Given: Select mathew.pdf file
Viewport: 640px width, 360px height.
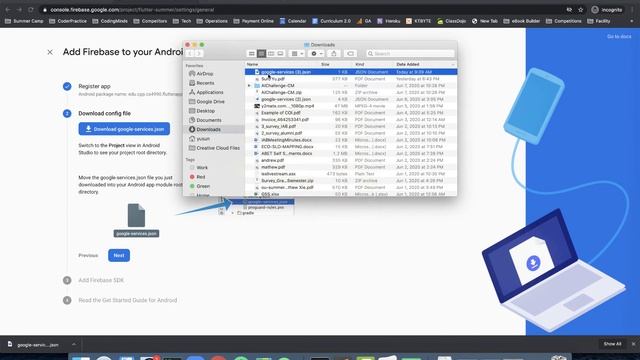Looking at the screenshot, I should [351, 167].
